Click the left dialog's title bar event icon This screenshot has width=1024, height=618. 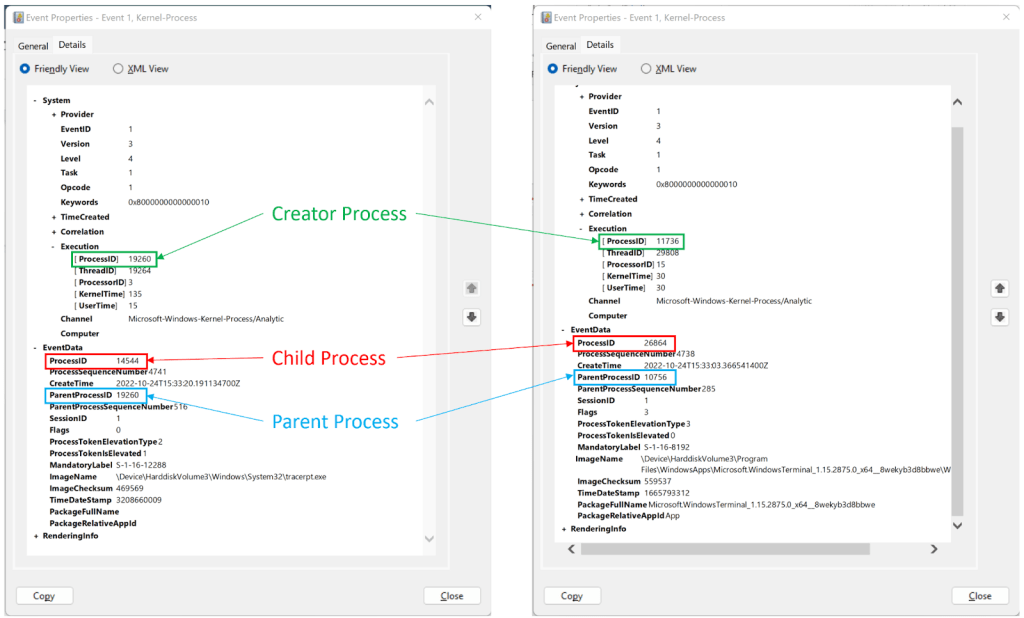coord(19,17)
